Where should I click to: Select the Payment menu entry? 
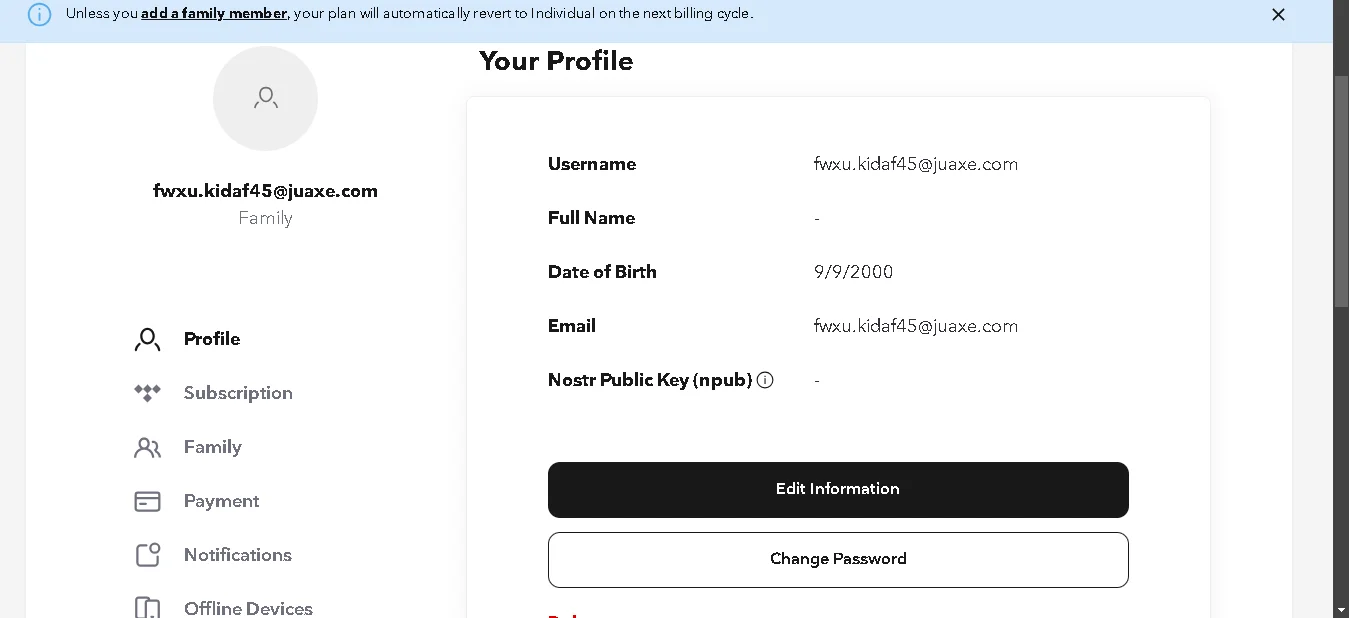221,501
